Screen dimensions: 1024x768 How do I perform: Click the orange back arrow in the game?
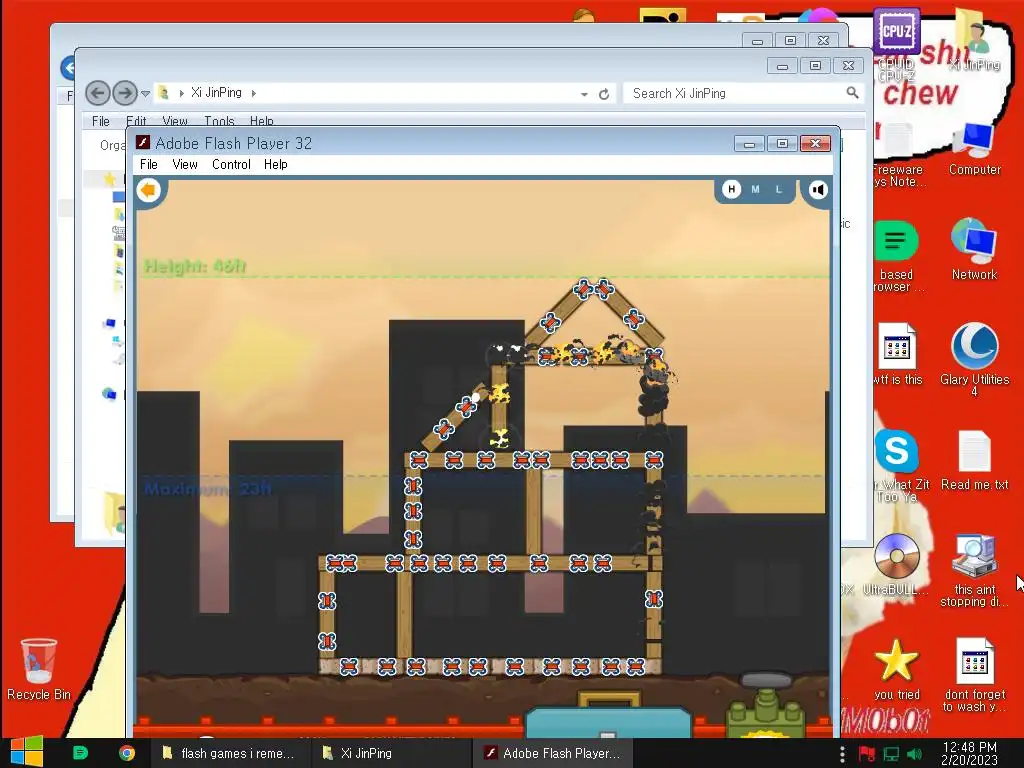[x=149, y=190]
